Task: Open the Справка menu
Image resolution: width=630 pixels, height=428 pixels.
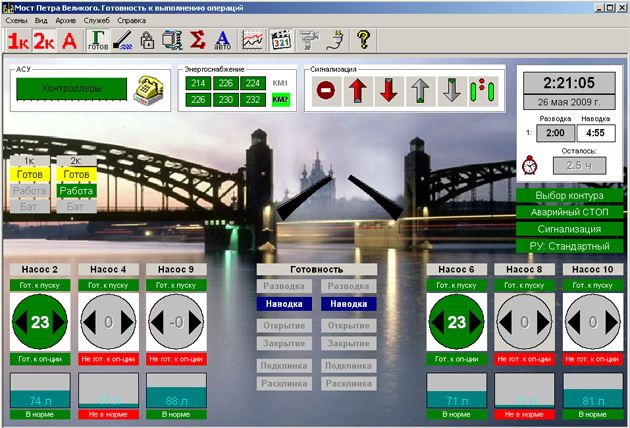Action: 131,20
